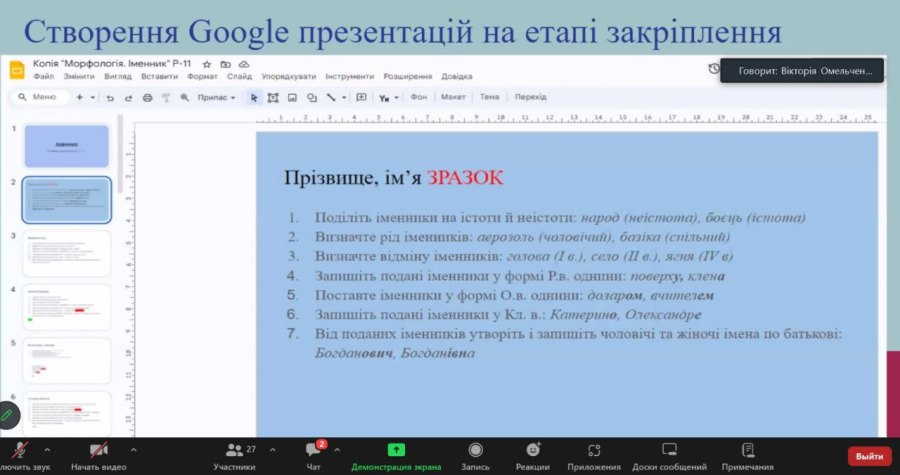Open the Упорядкувати menu
Viewport: 900px width, 475px height.
click(289, 76)
